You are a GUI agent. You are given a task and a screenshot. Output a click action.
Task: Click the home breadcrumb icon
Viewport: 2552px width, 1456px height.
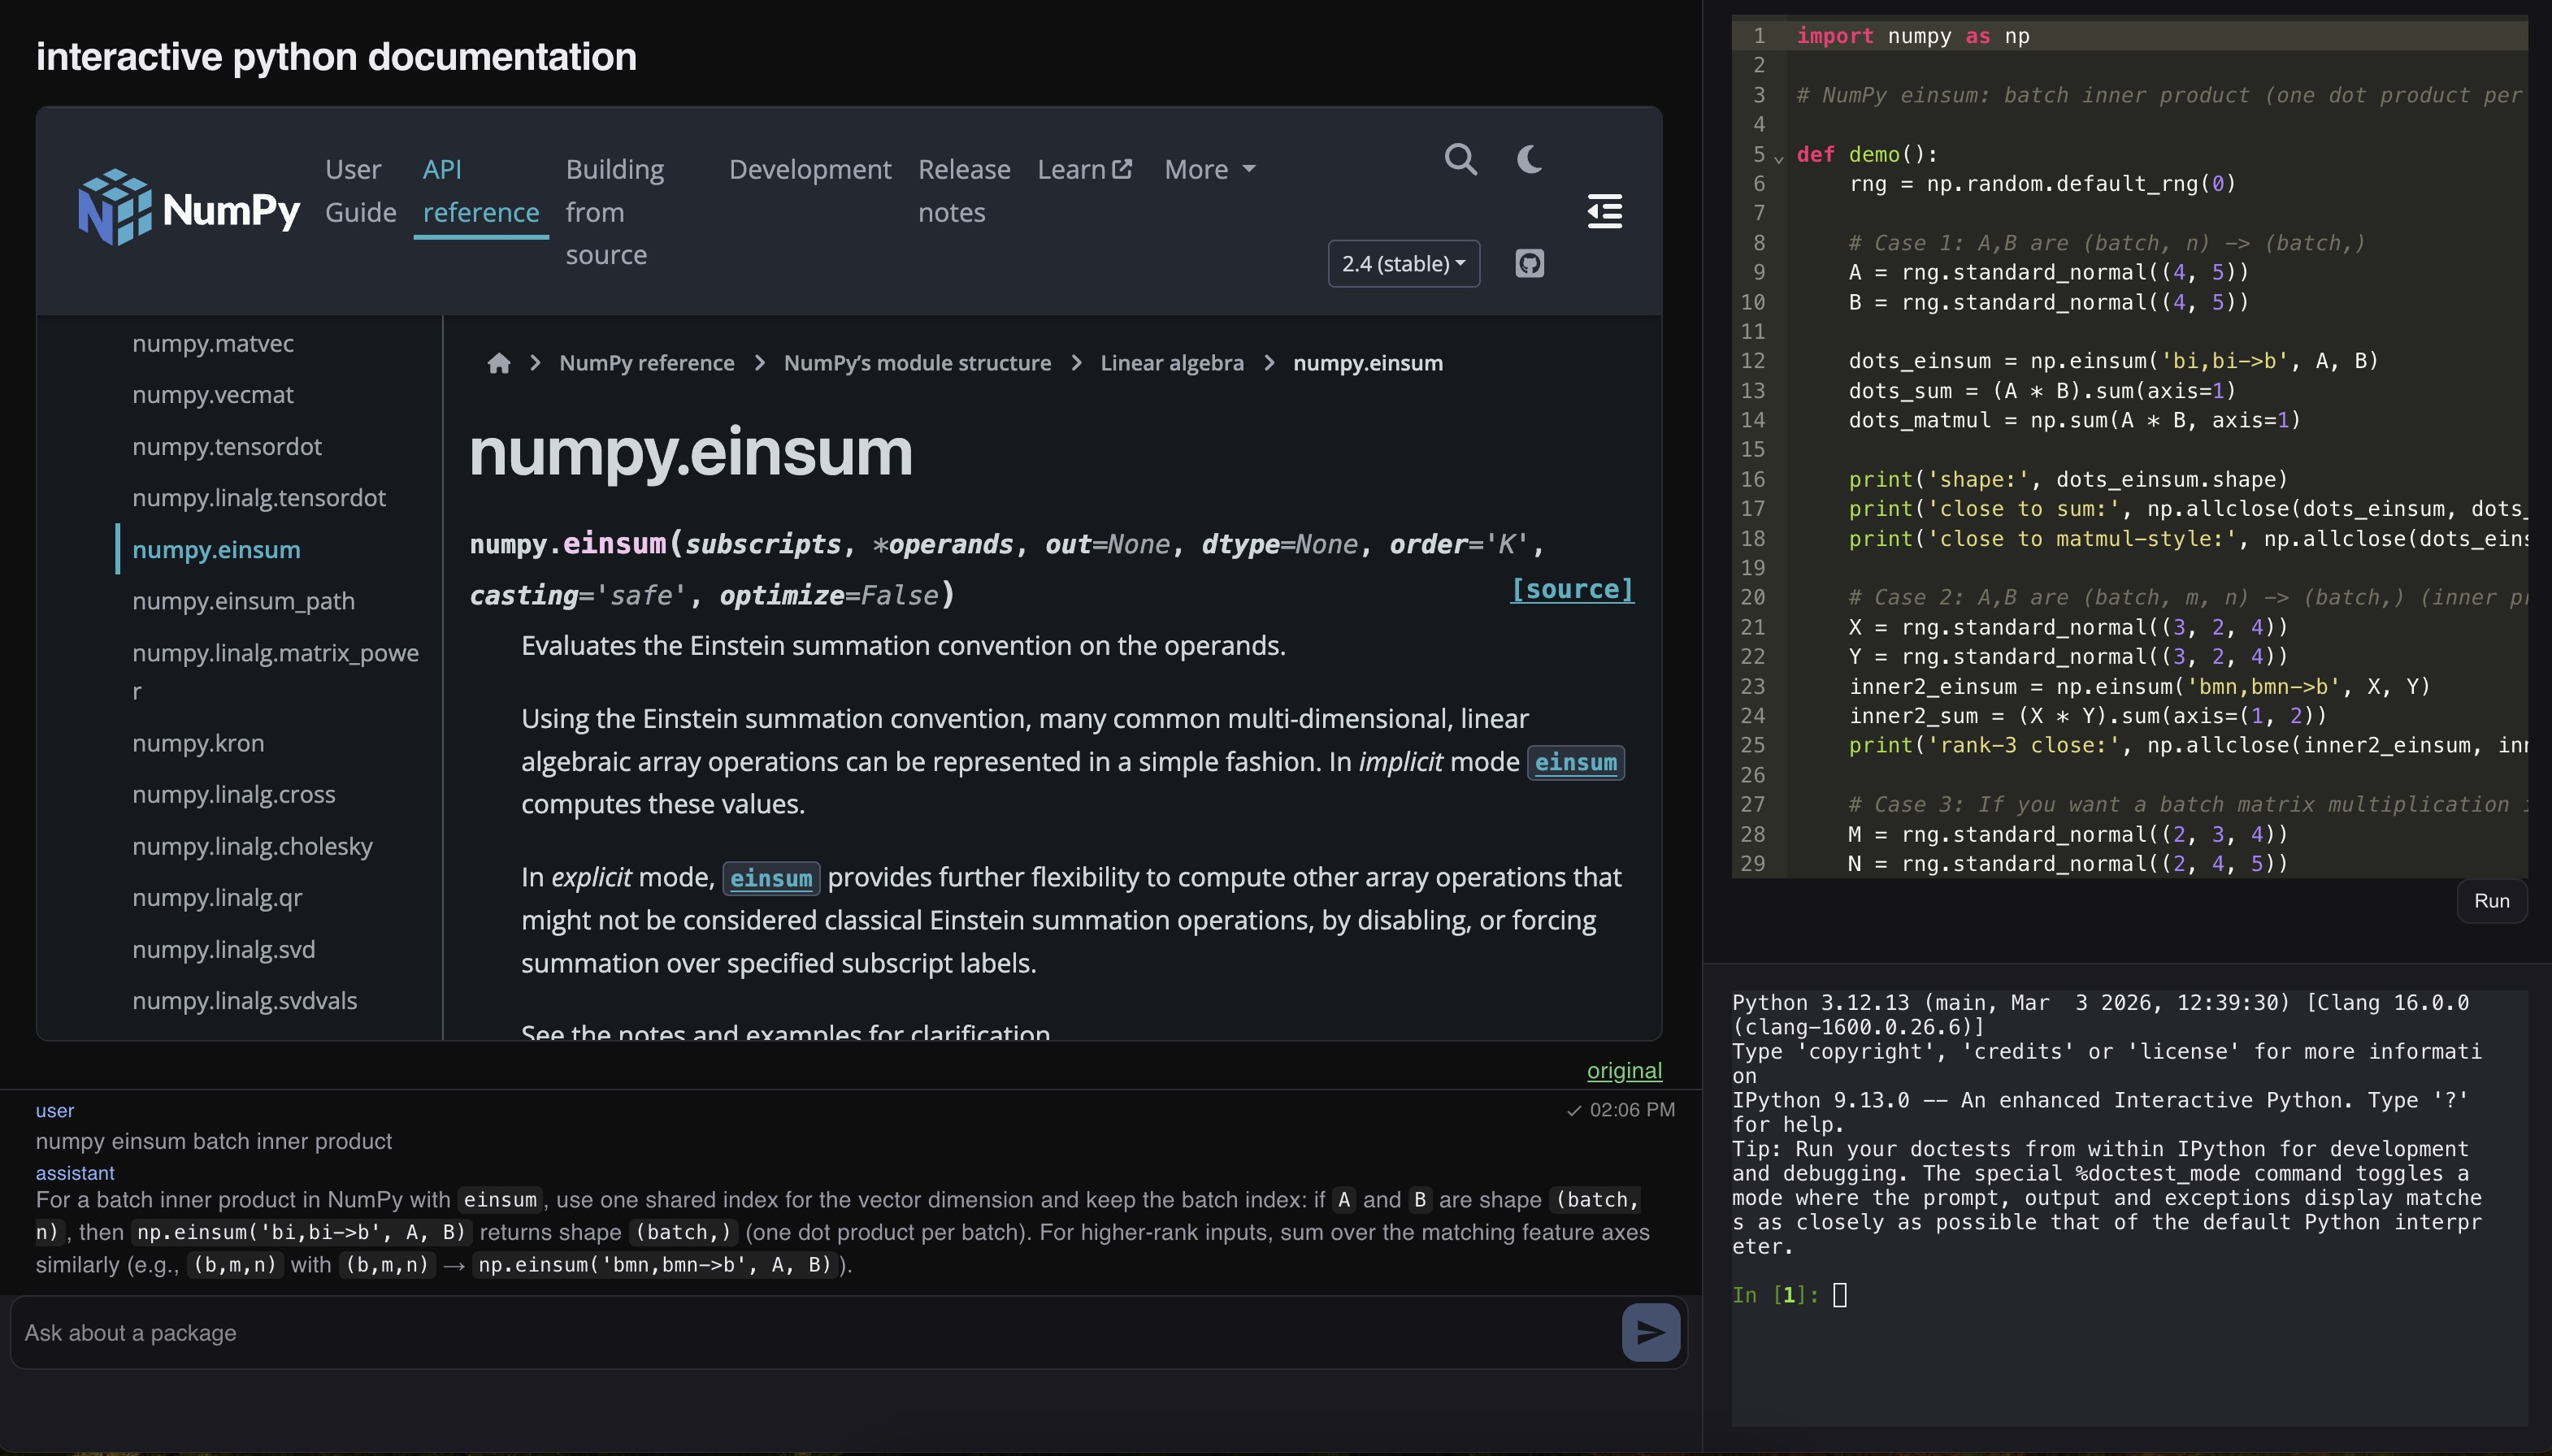click(499, 363)
